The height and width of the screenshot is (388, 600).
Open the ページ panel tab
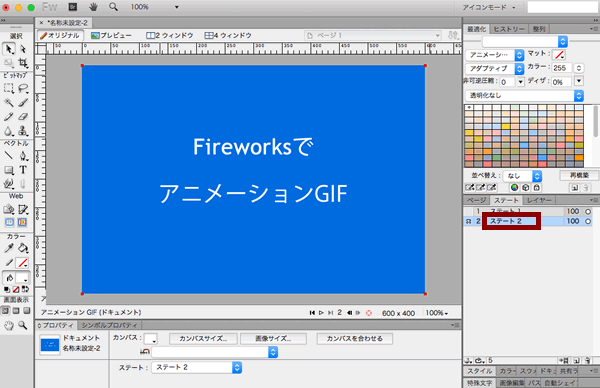[477, 200]
